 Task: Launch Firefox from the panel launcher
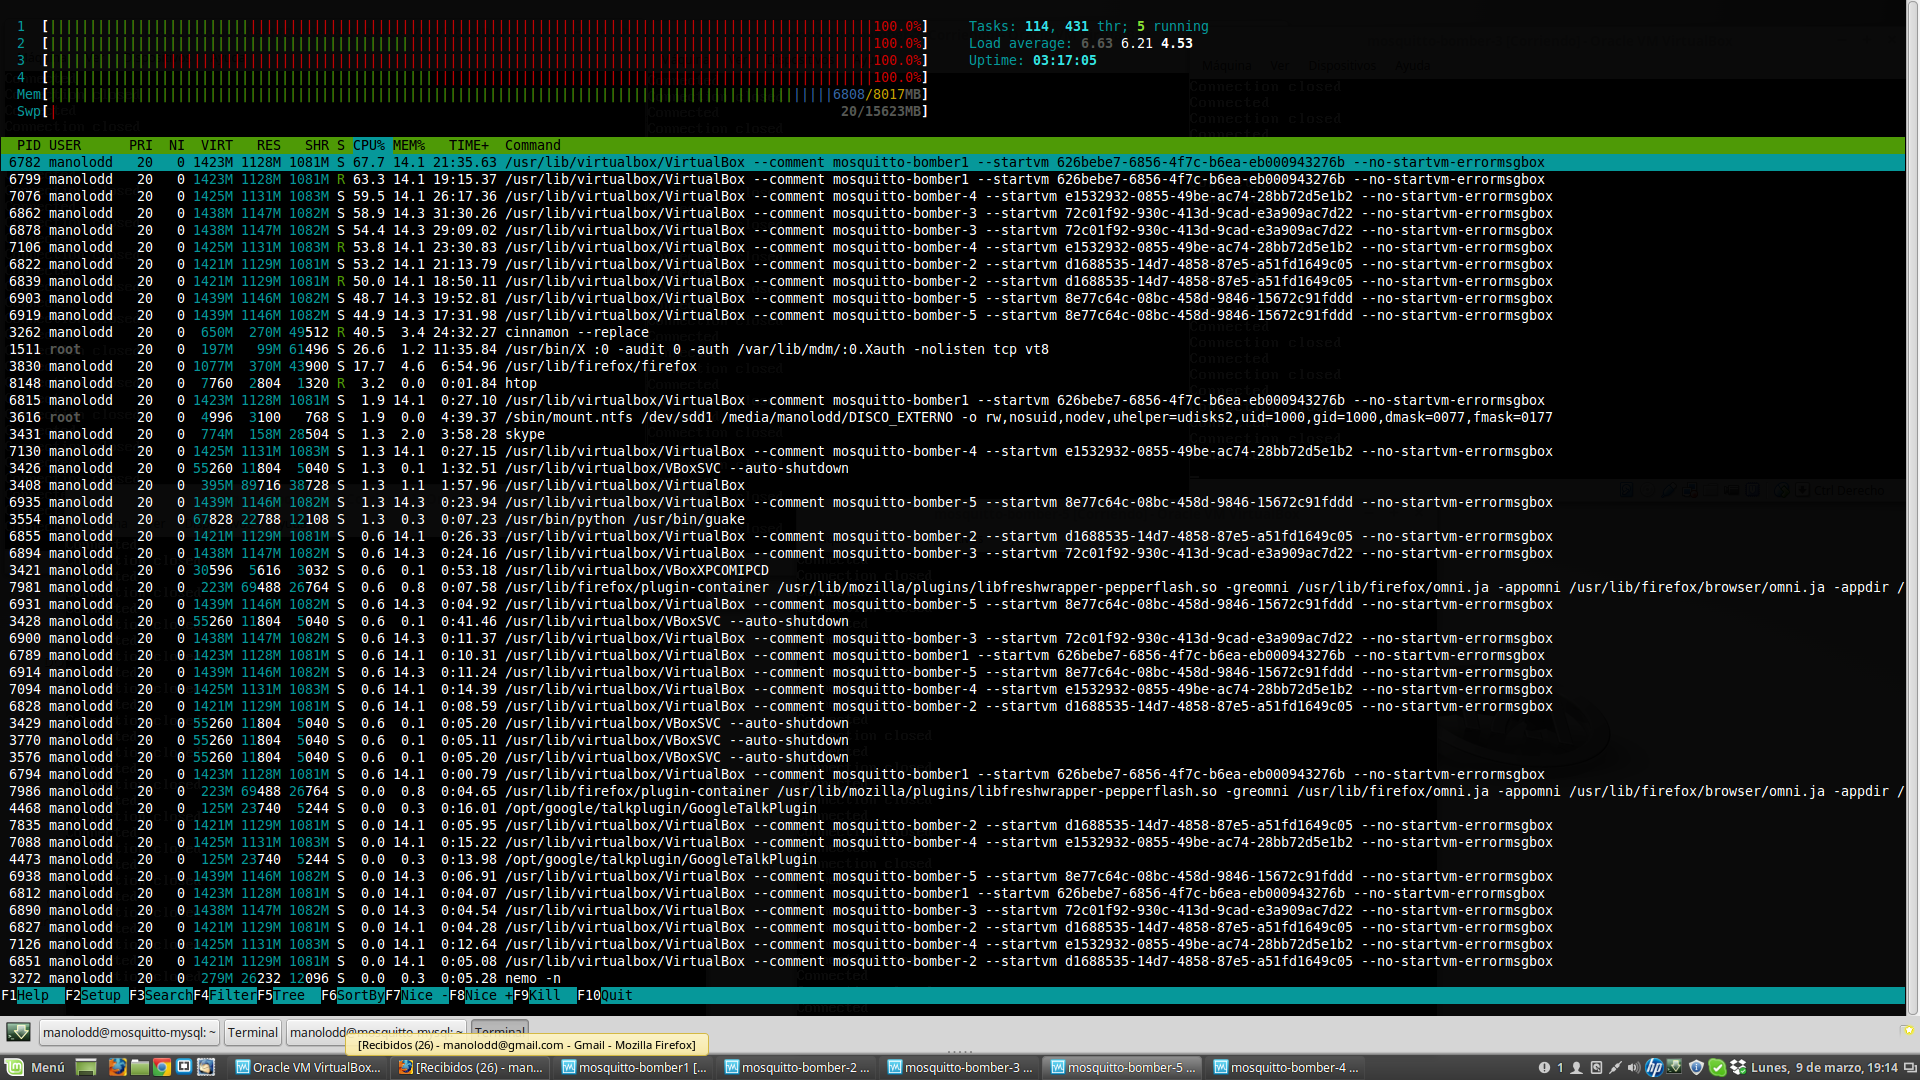pos(118,1067)
